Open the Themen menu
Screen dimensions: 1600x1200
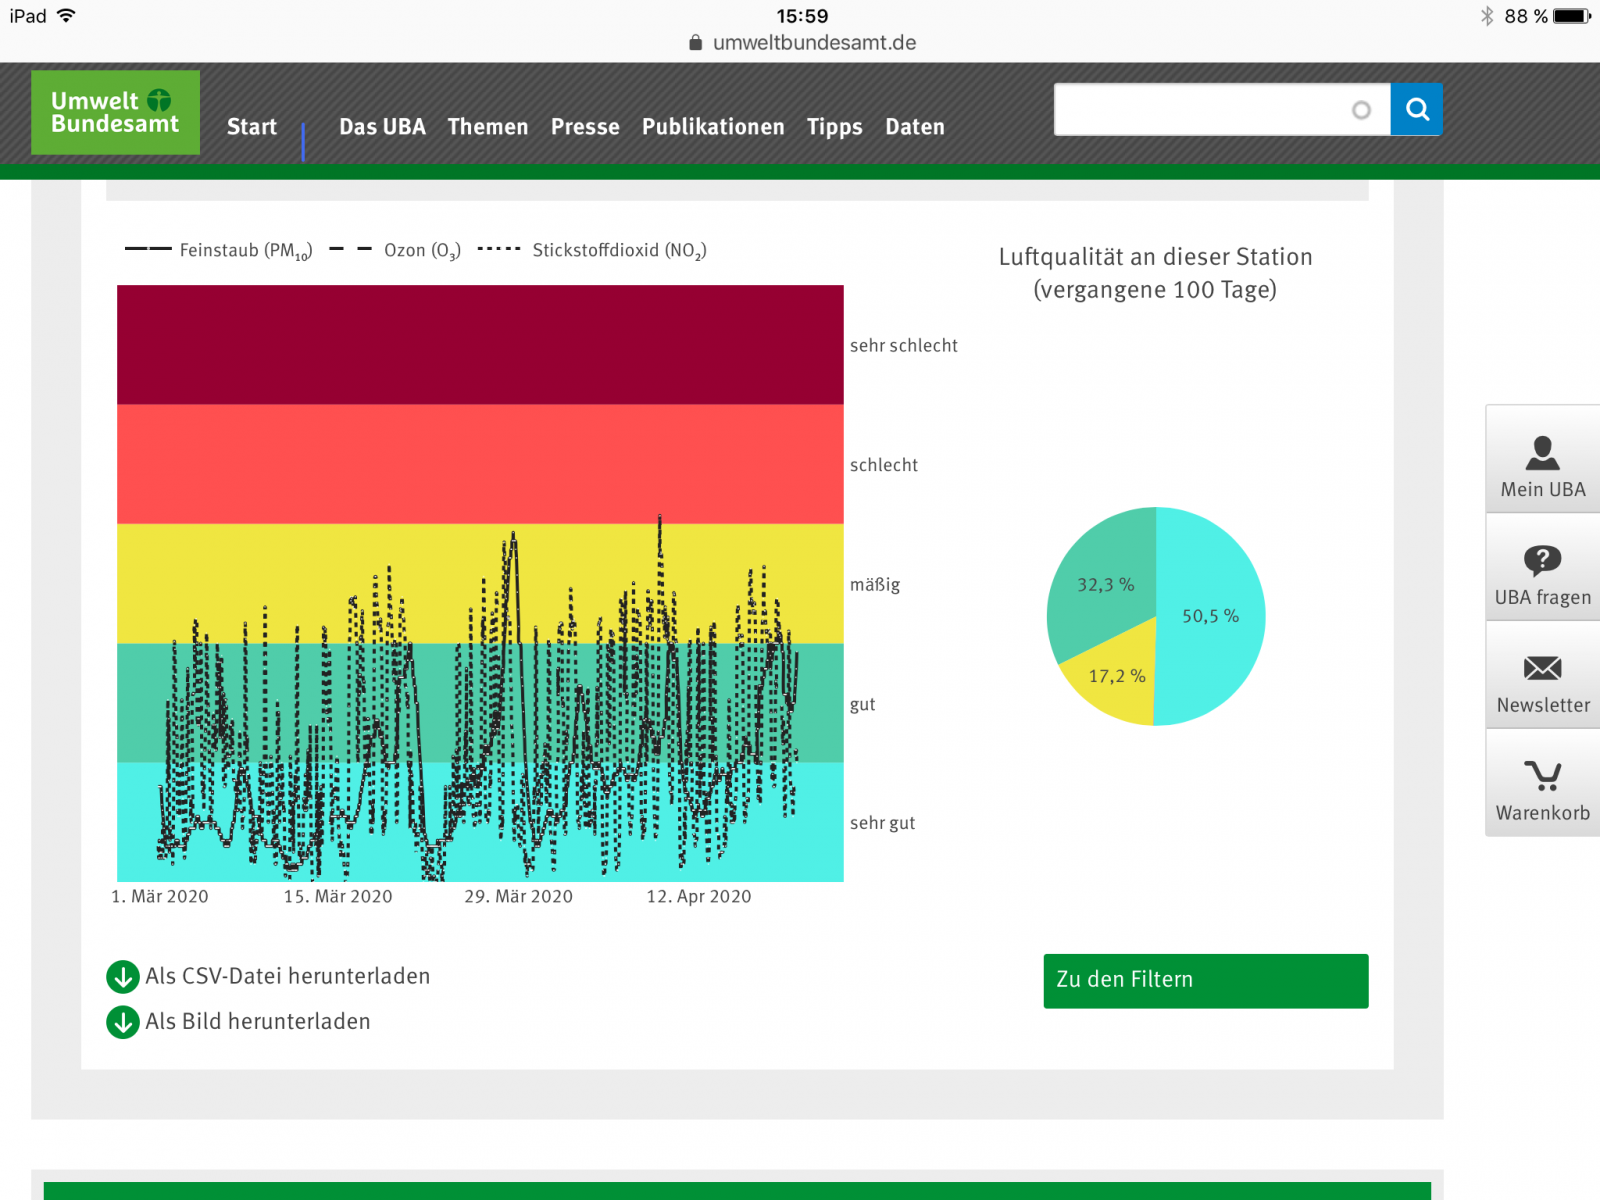tap(488, 127)
